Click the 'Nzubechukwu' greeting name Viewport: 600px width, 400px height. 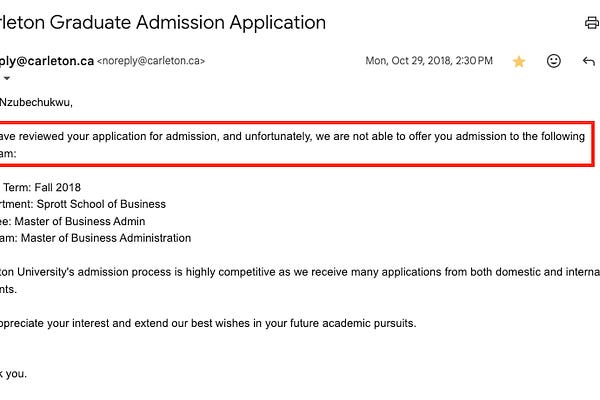[38, 101]
